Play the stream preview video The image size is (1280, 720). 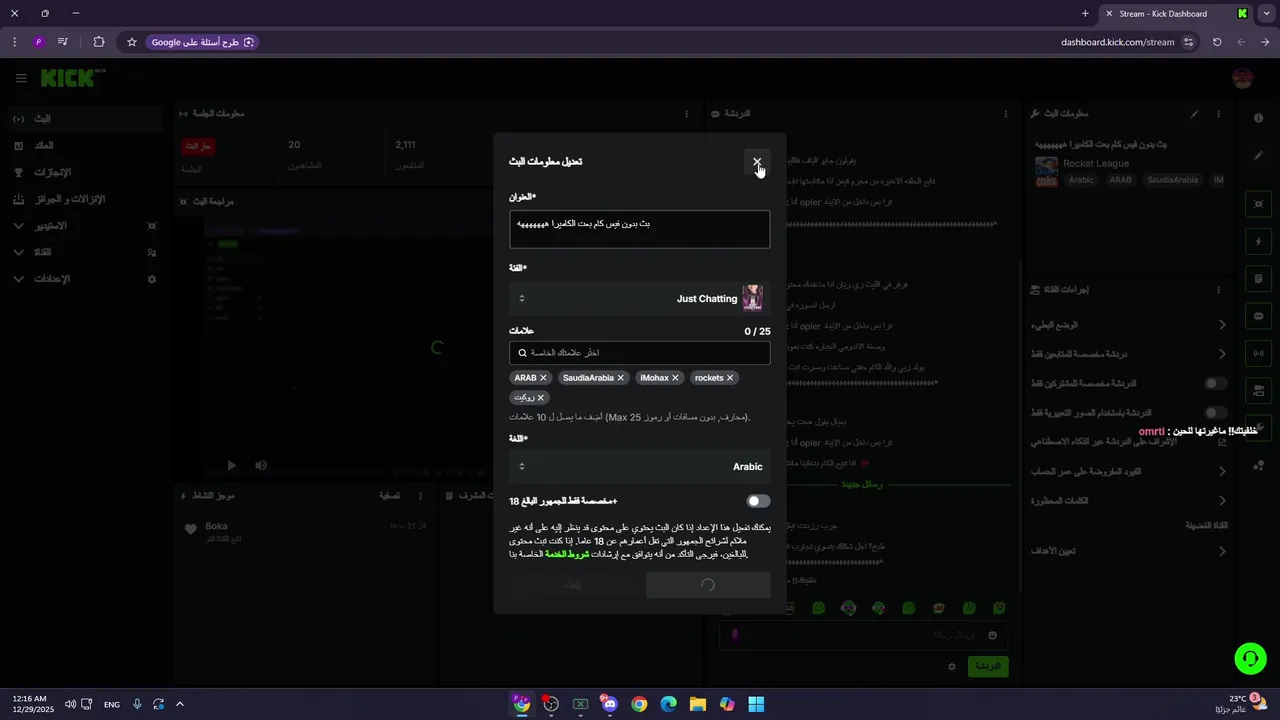[232, 465]
